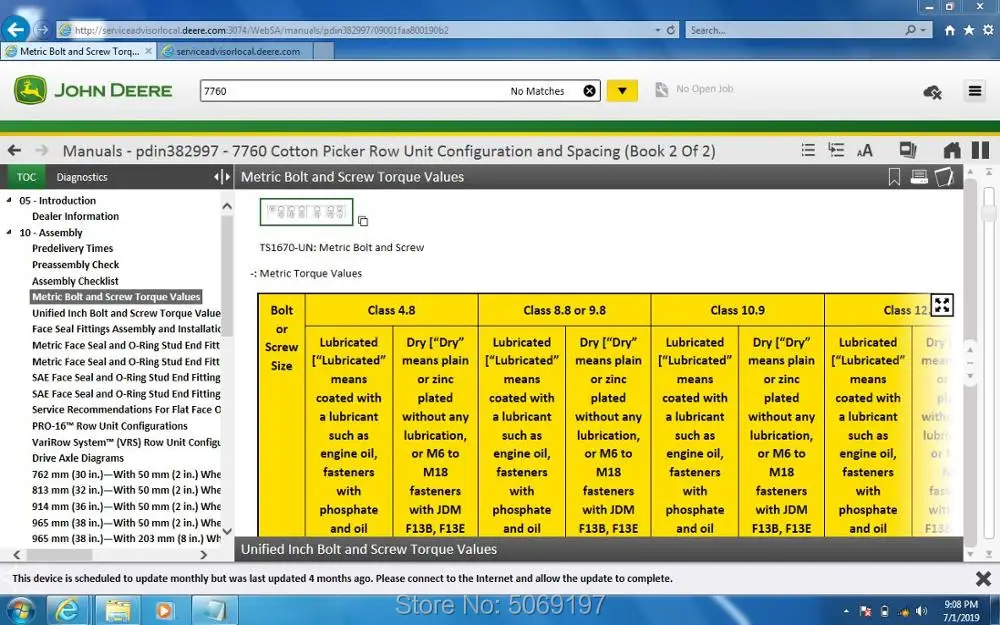Open the Windows Start button
This screenshot has height=625, width=1000.
tap(20, 610)
